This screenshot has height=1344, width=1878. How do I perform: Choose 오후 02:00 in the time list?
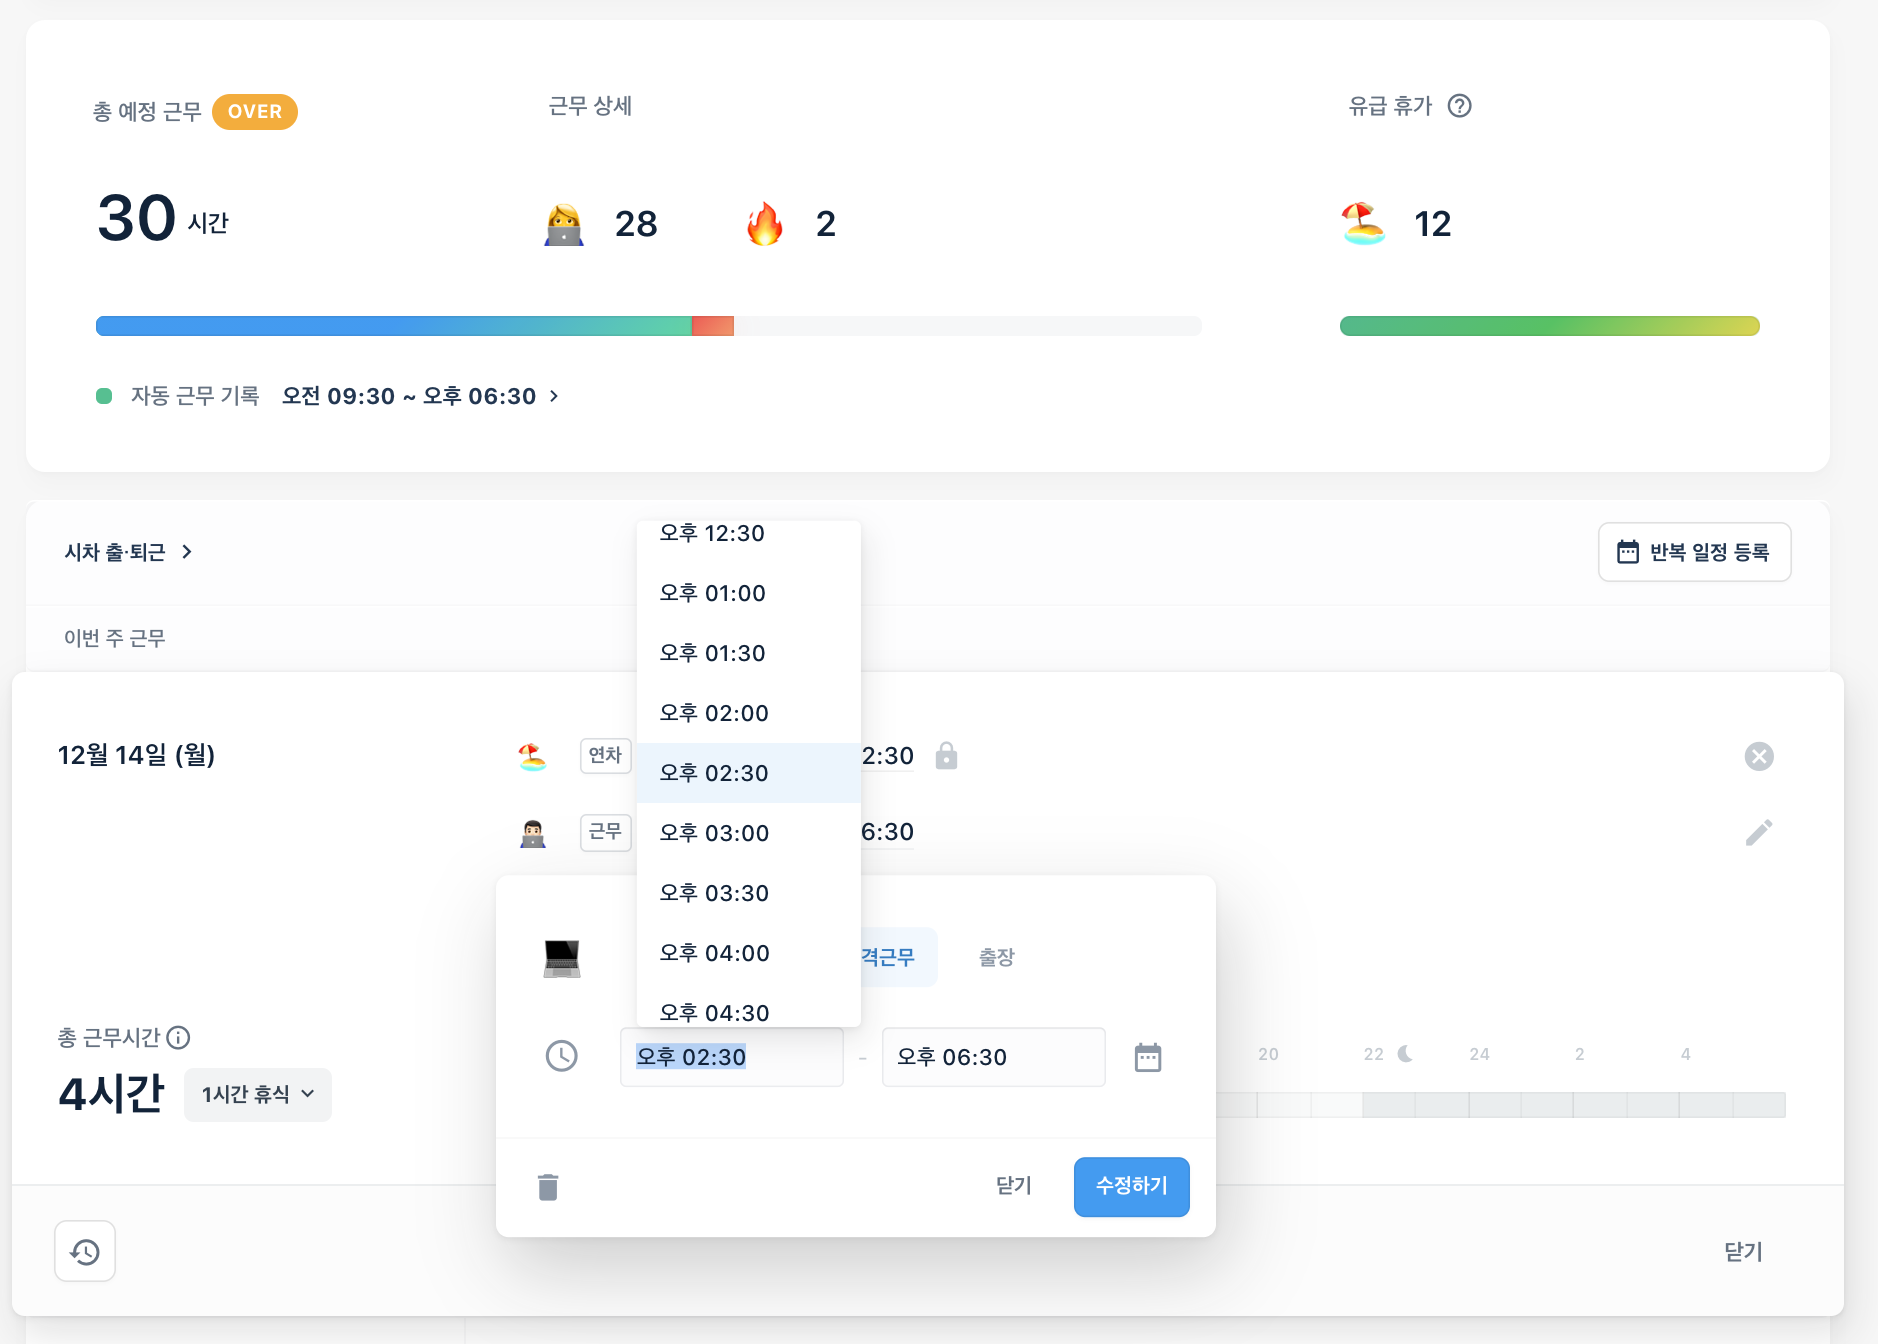click(748, 713)
